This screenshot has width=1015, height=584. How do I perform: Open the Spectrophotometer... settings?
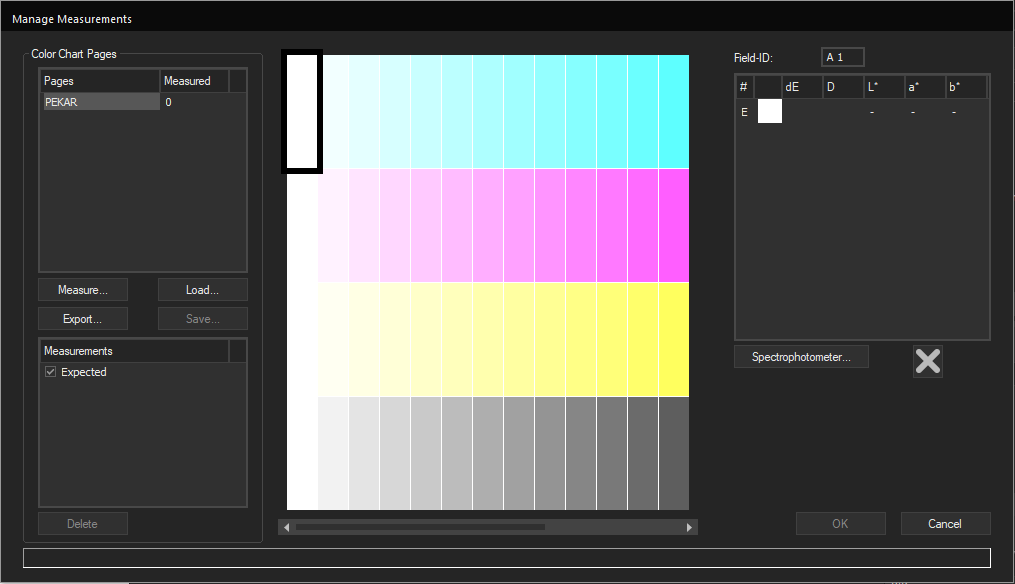(x=801, y=357)
